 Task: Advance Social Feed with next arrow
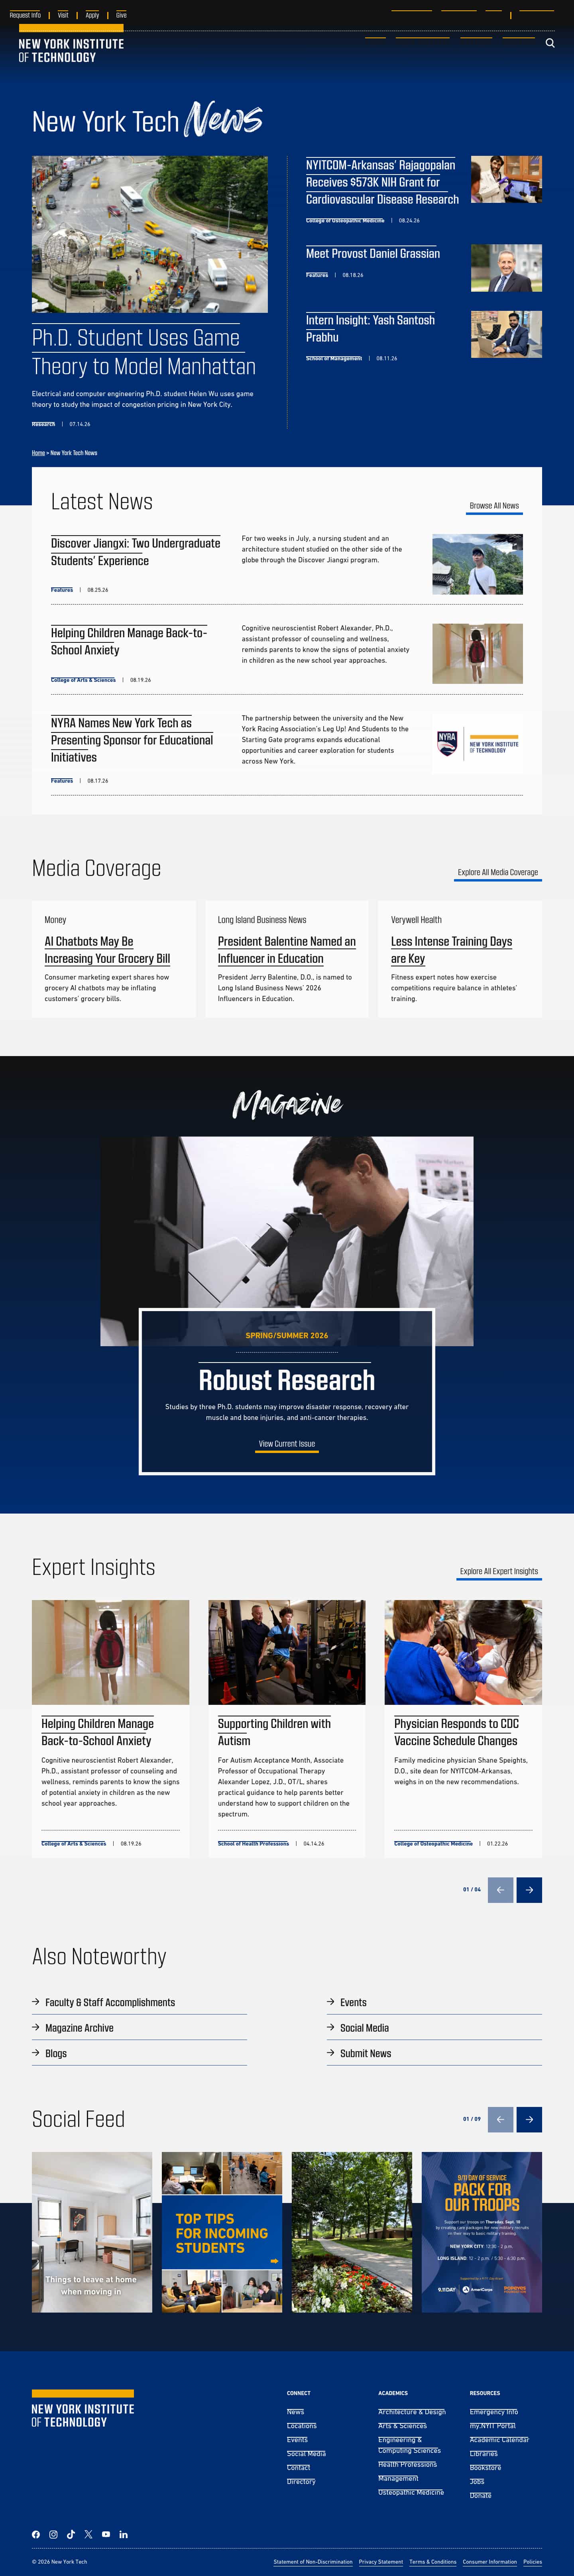click(x=529, y=2118)
